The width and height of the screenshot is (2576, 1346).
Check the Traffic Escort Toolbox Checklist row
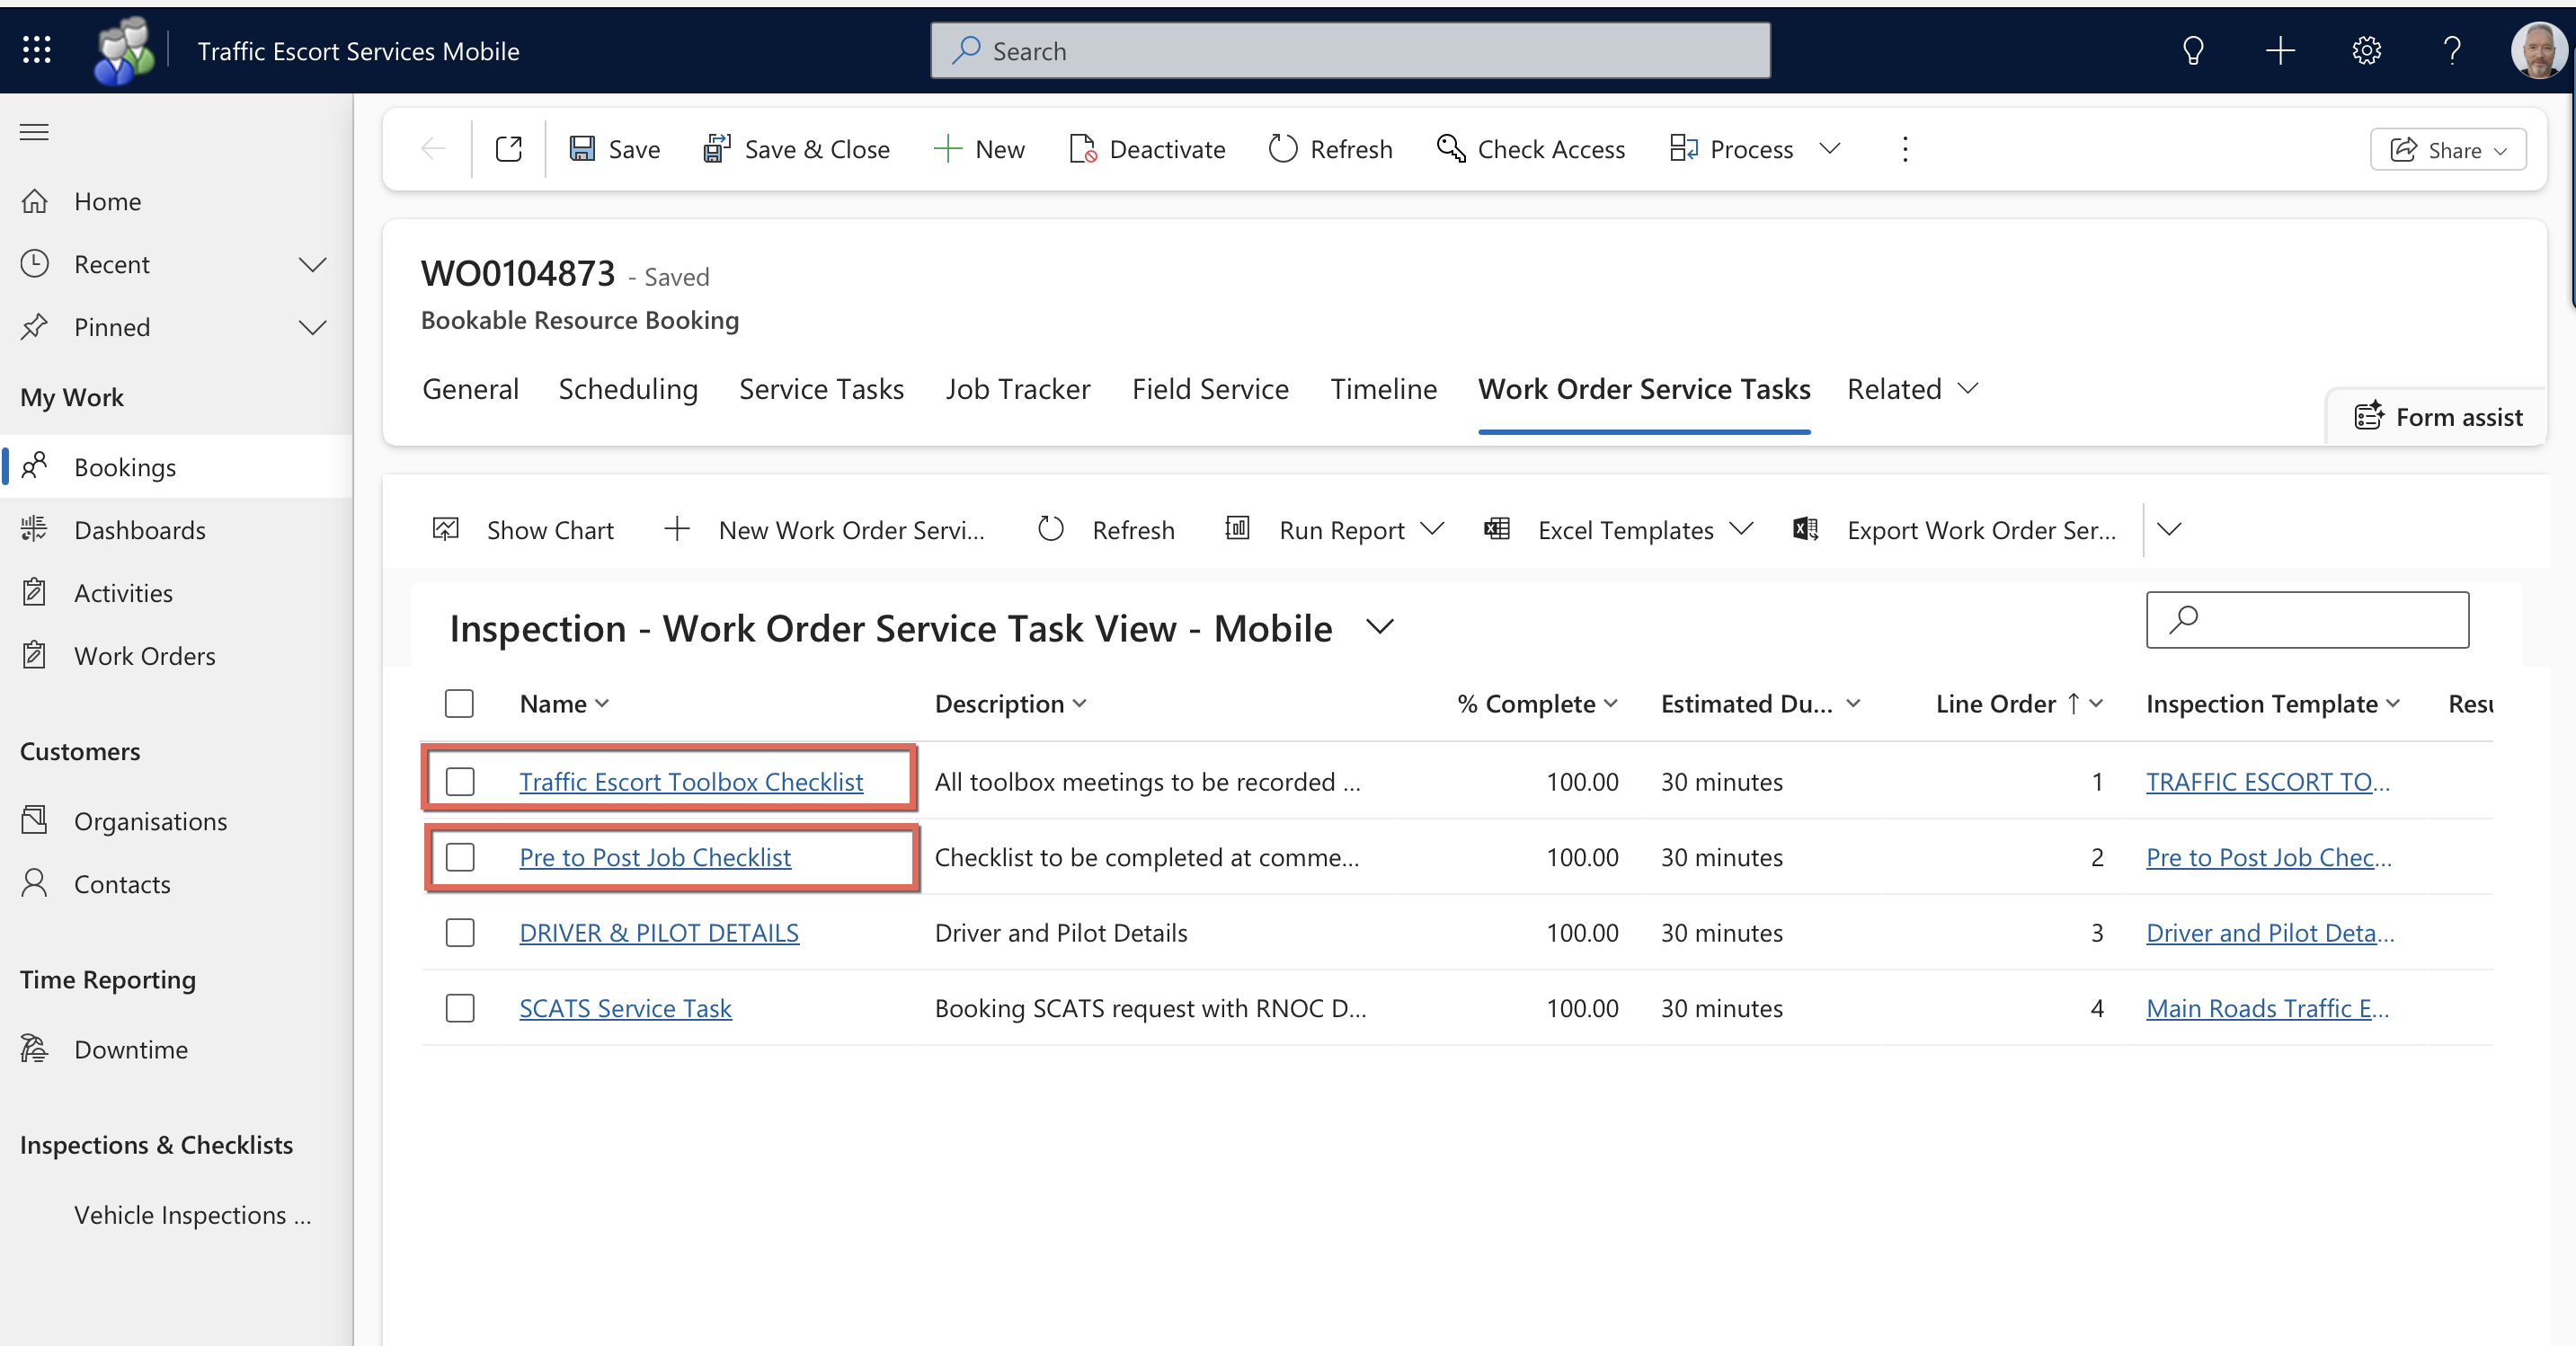459,781
